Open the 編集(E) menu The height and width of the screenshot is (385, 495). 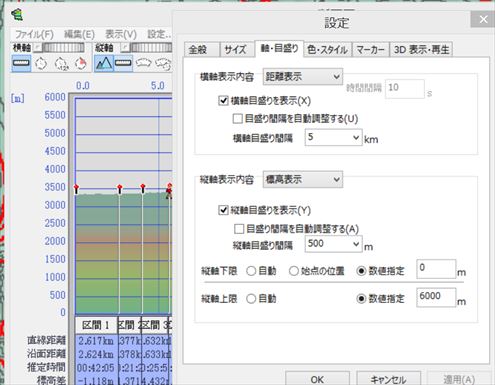tap(79, 34)
